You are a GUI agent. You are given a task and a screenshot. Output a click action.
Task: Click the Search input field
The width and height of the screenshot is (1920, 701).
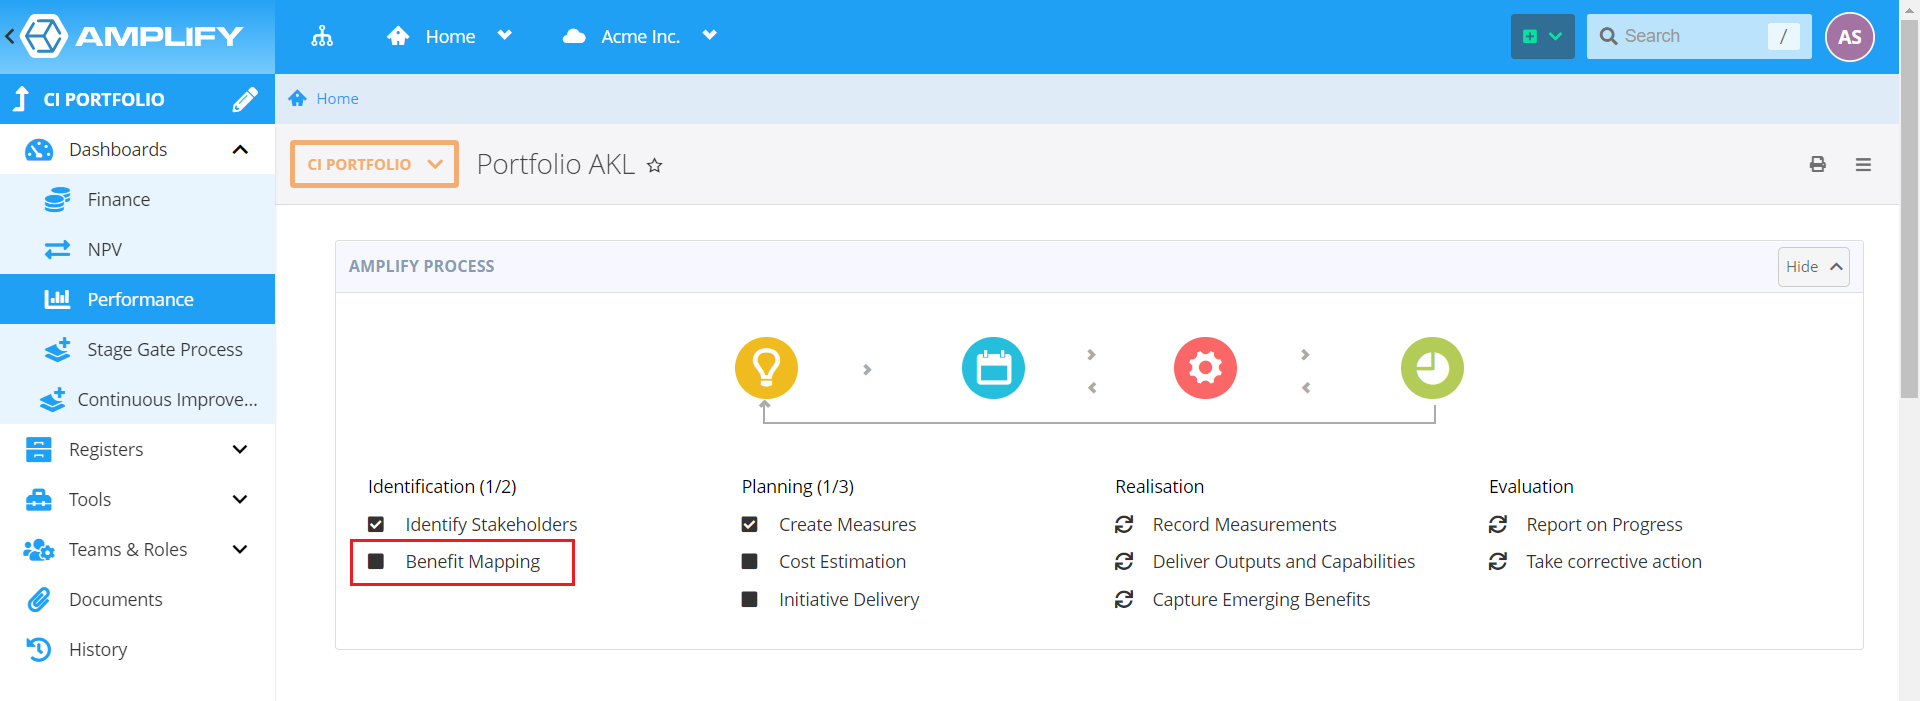tap(1699, 37)
